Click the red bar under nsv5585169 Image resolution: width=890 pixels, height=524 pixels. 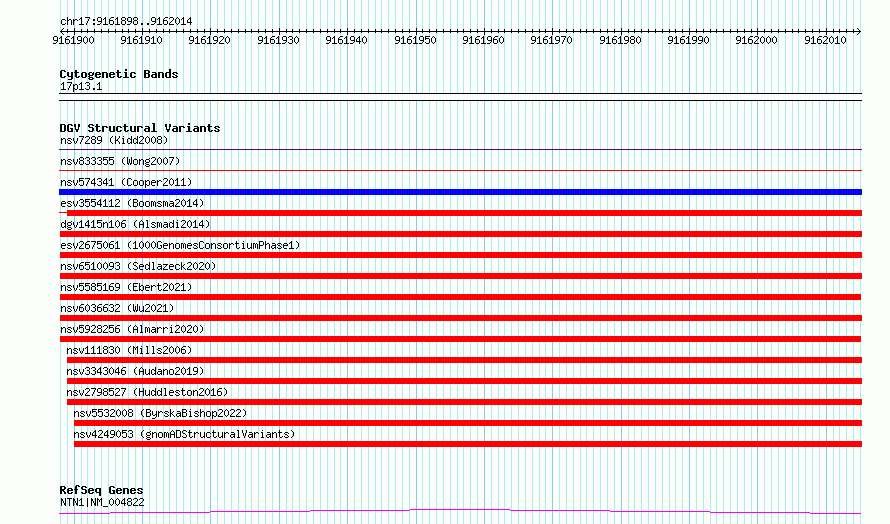(460, 297)
